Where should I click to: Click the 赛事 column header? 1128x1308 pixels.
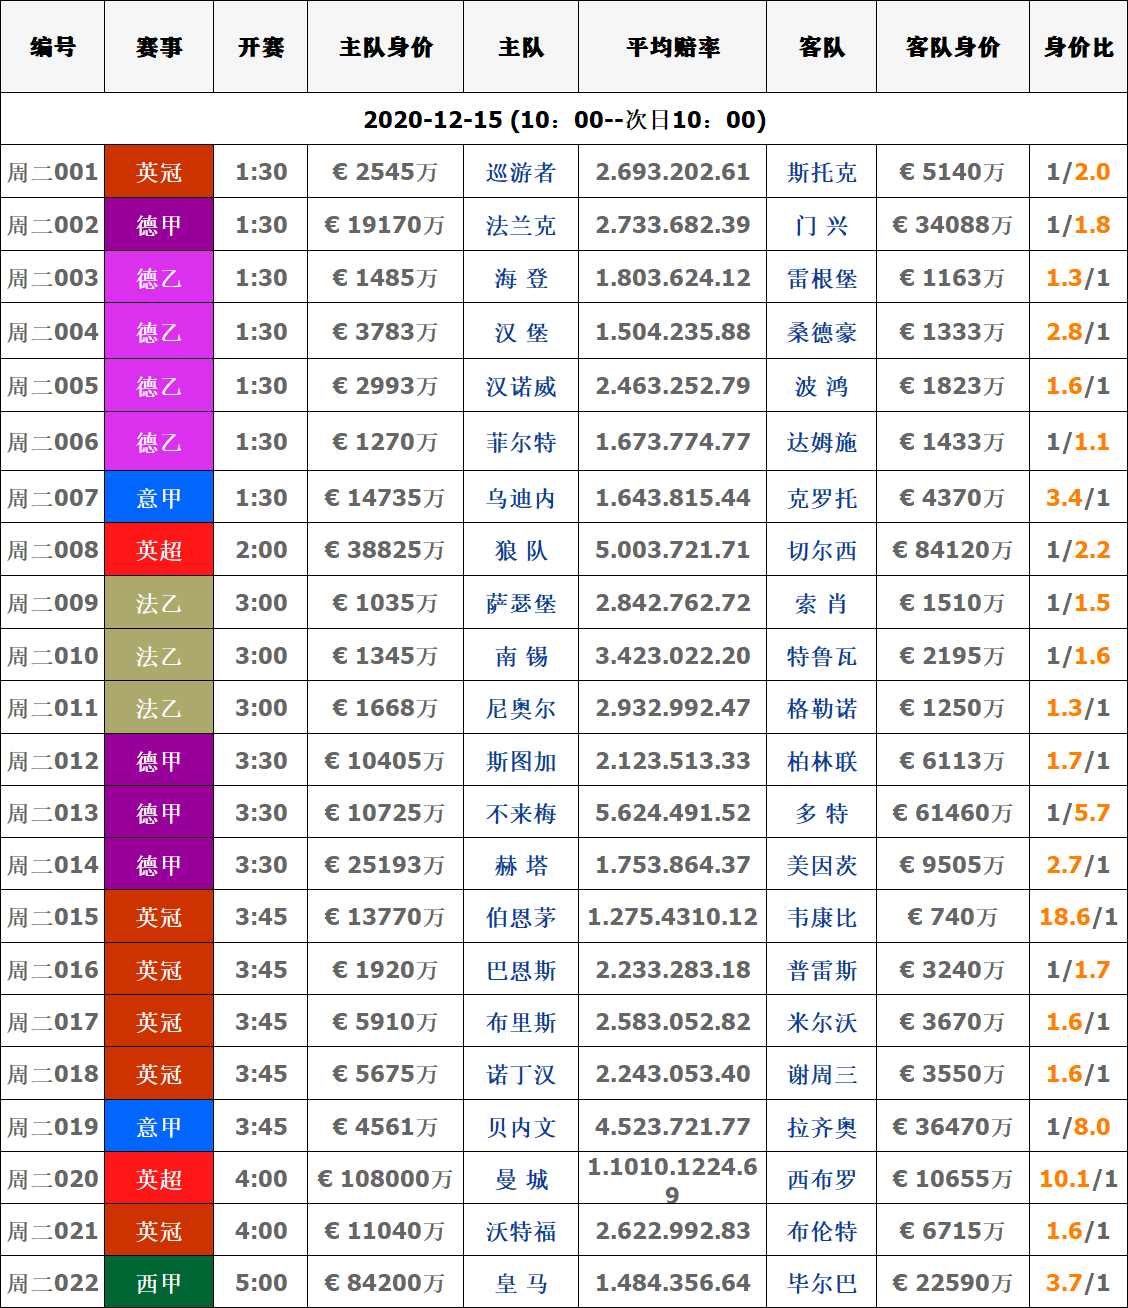point(159,47)
